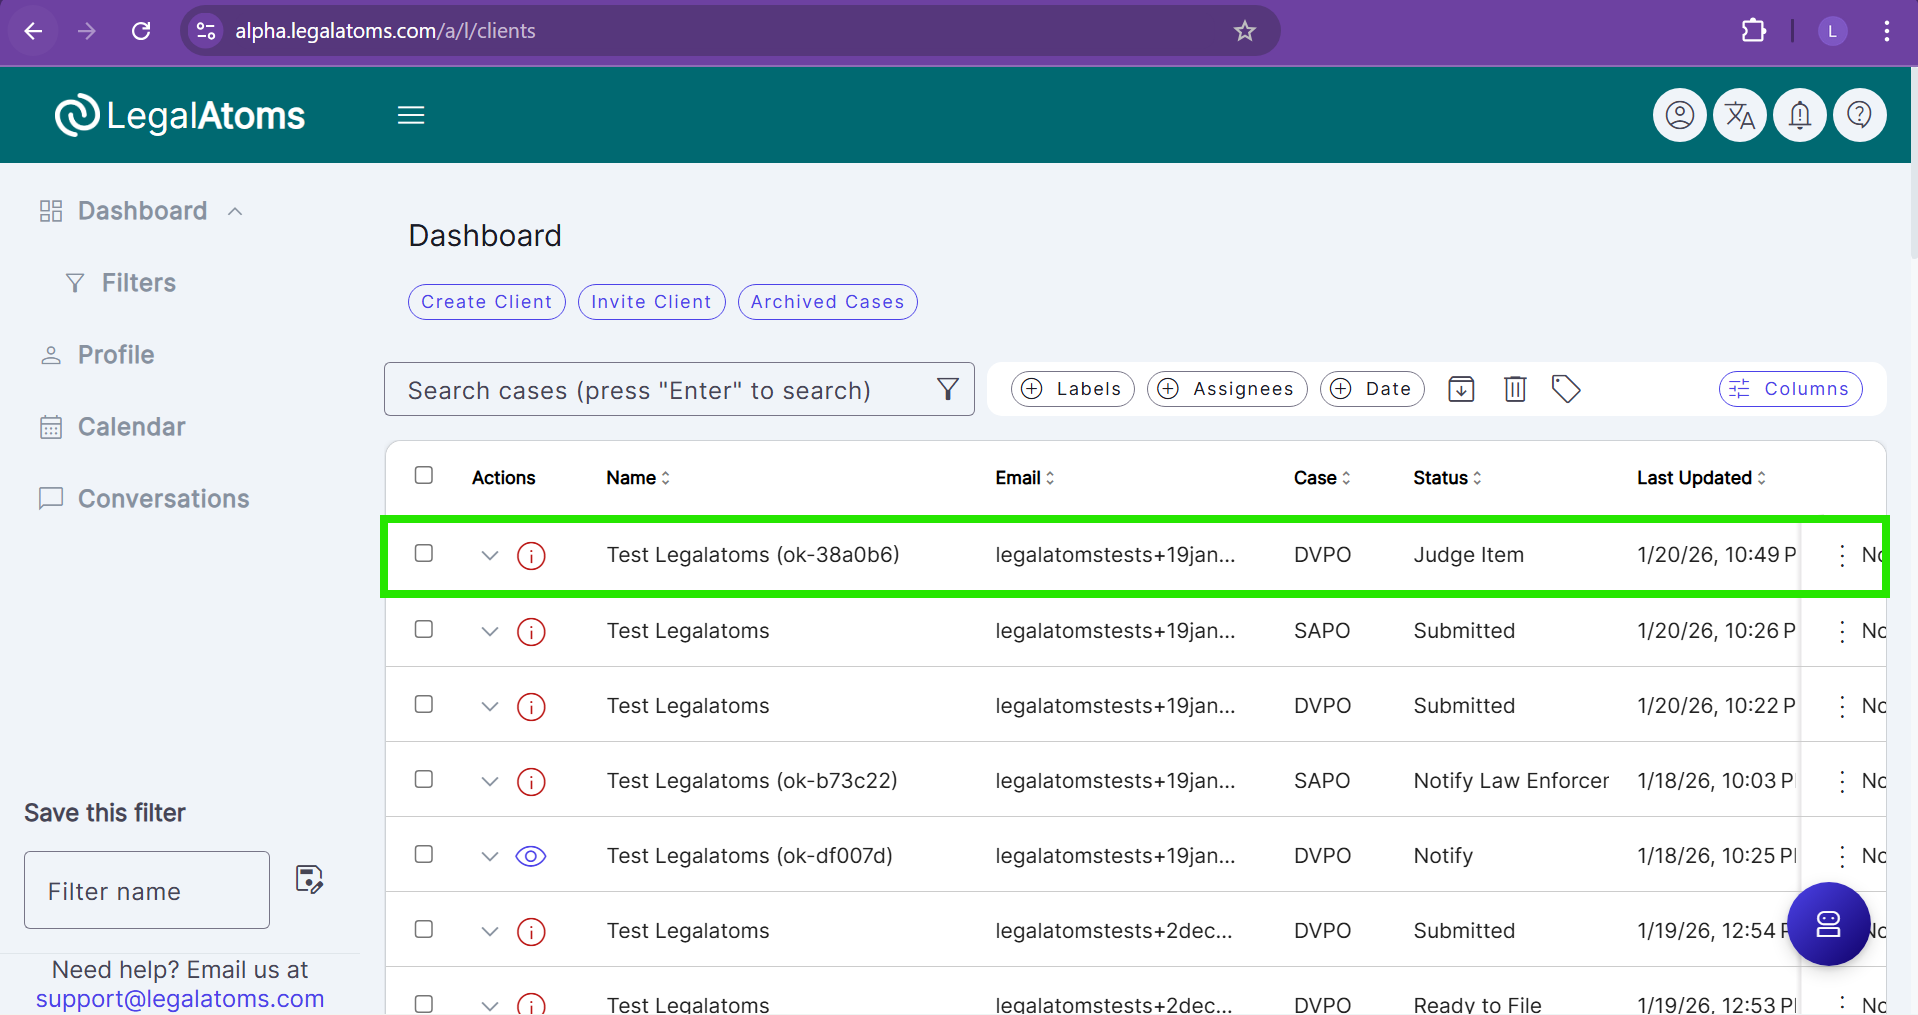Click the Create Client button
1918x1015 pixels.
click(486, 302)
